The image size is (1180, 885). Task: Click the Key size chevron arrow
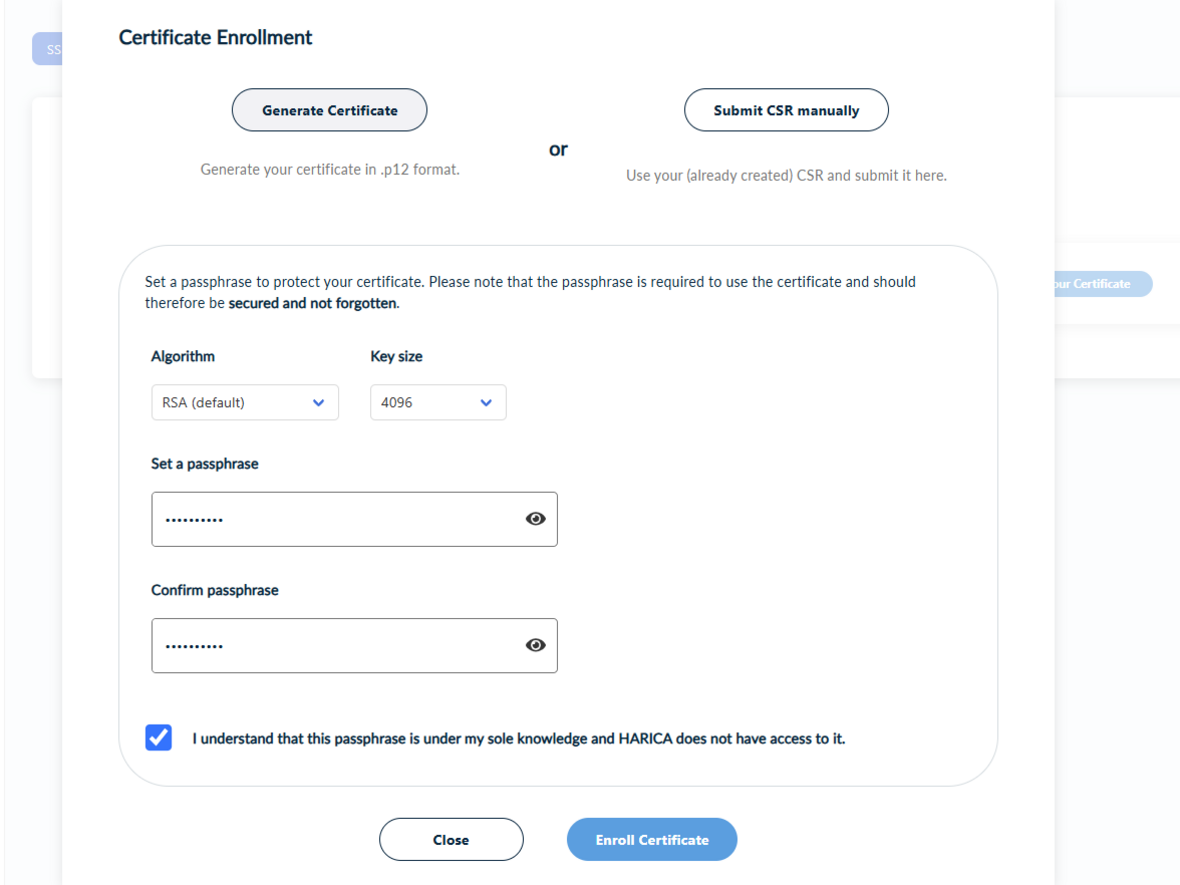(x=486, y=403)
